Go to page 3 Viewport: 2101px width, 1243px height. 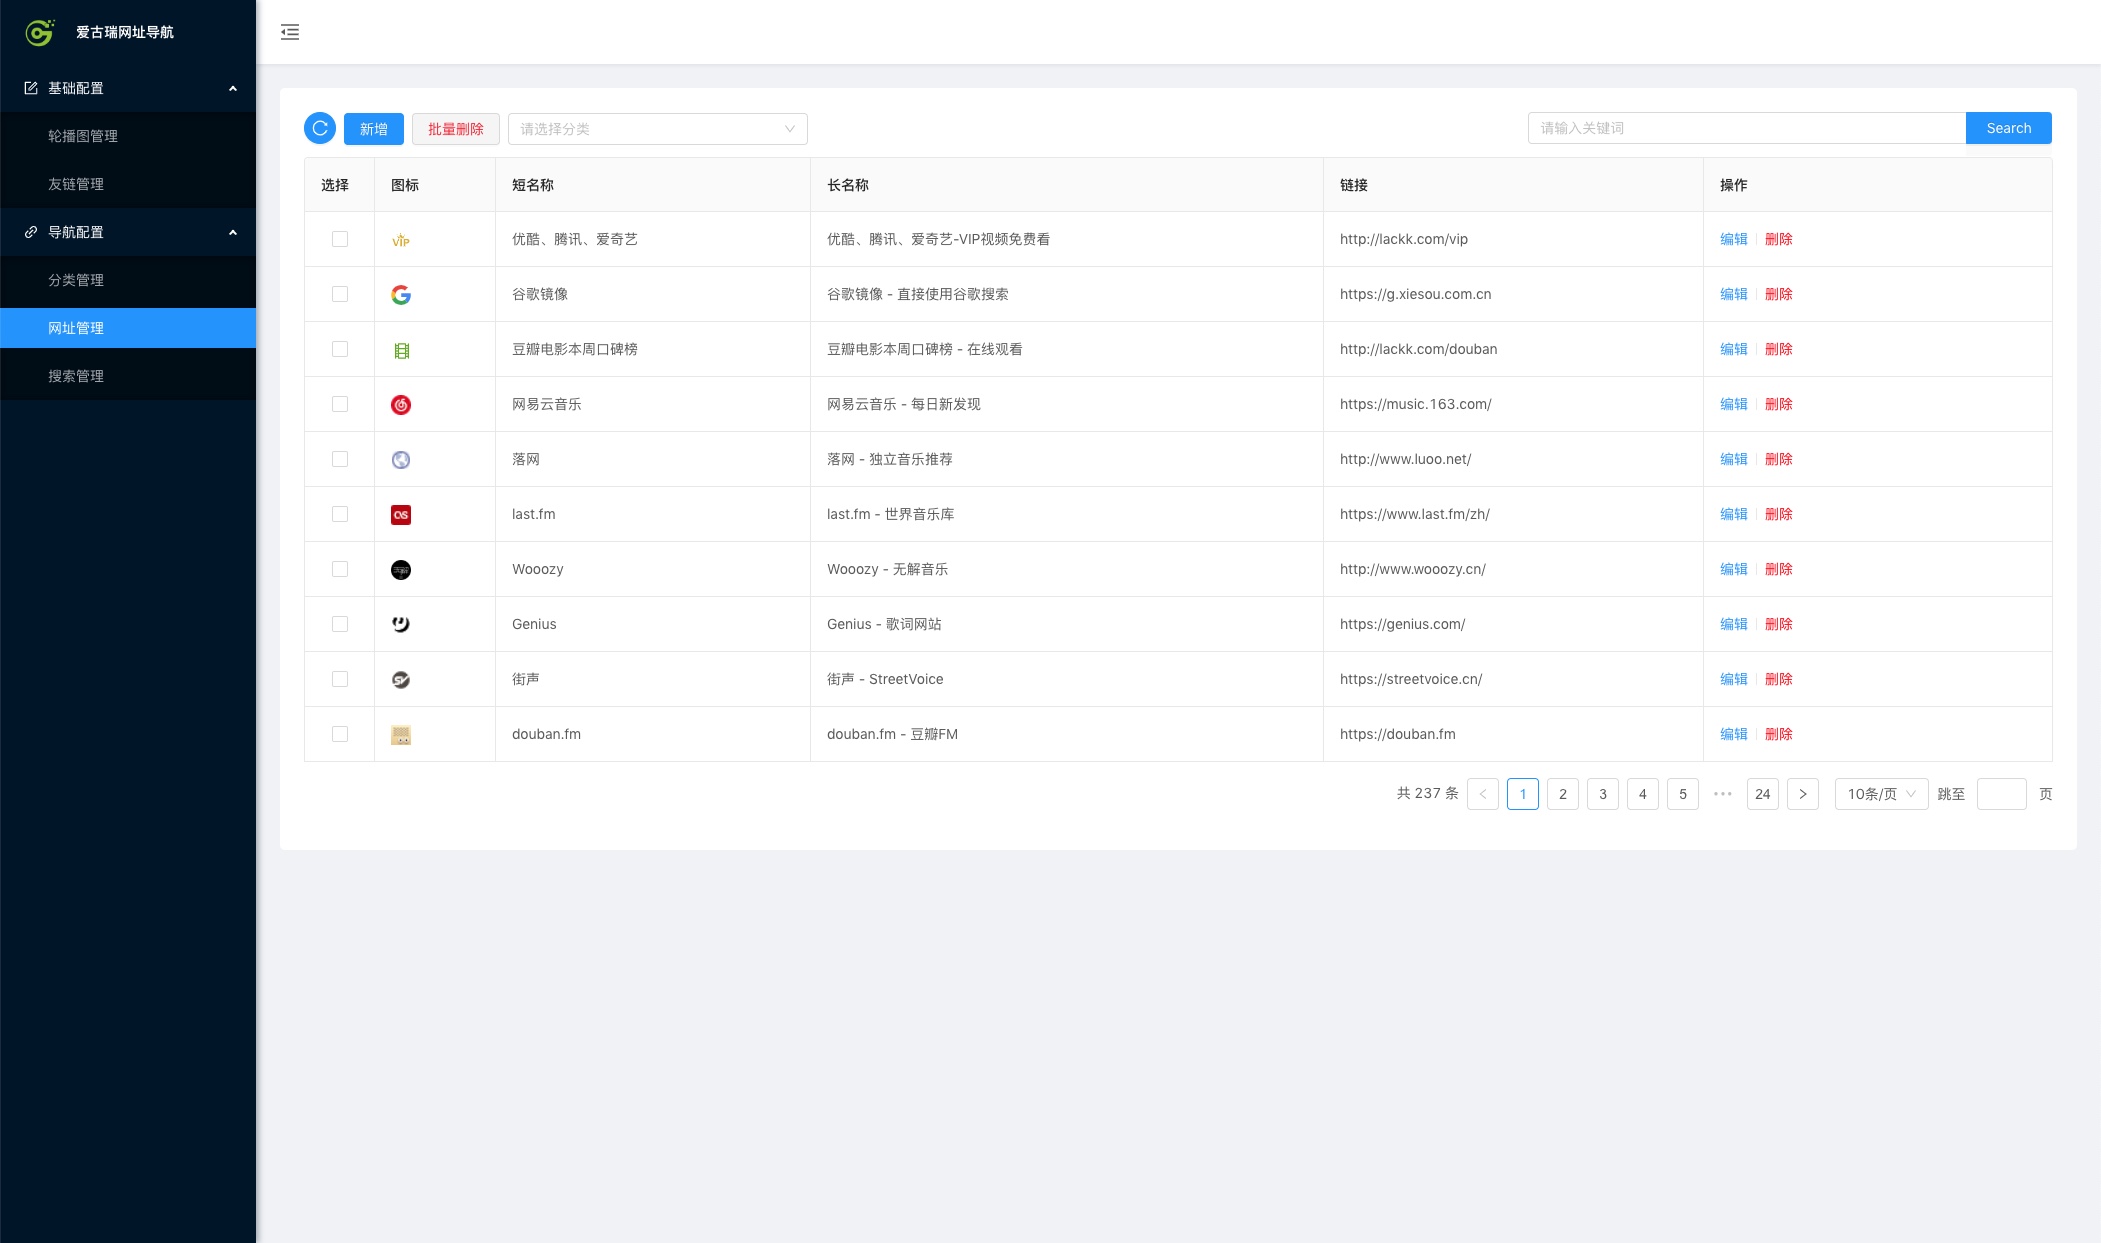coord(1603,794)
